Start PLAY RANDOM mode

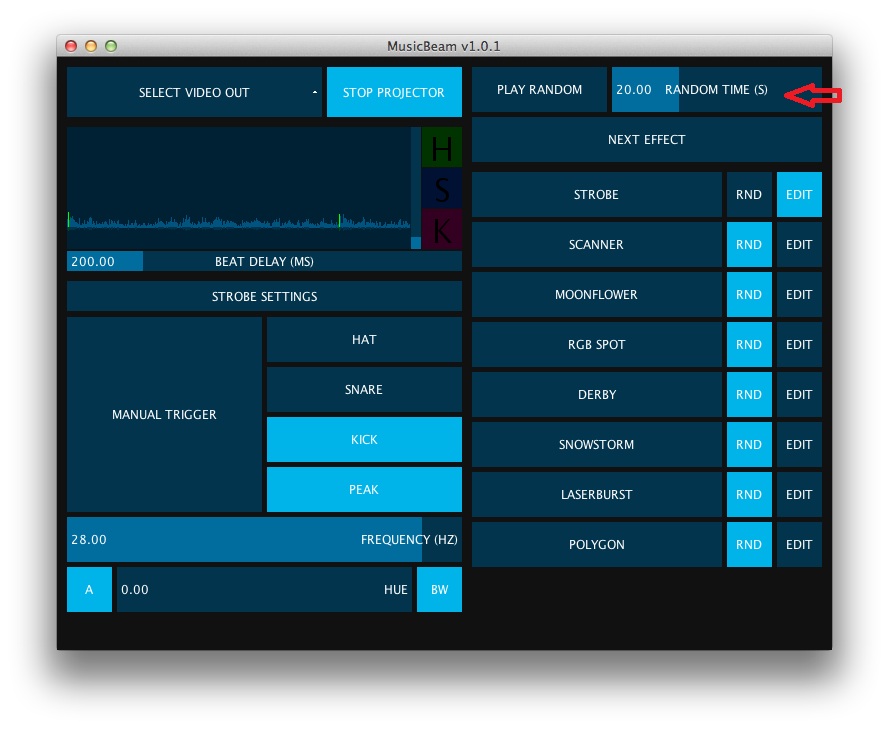[x=539, y=89]
